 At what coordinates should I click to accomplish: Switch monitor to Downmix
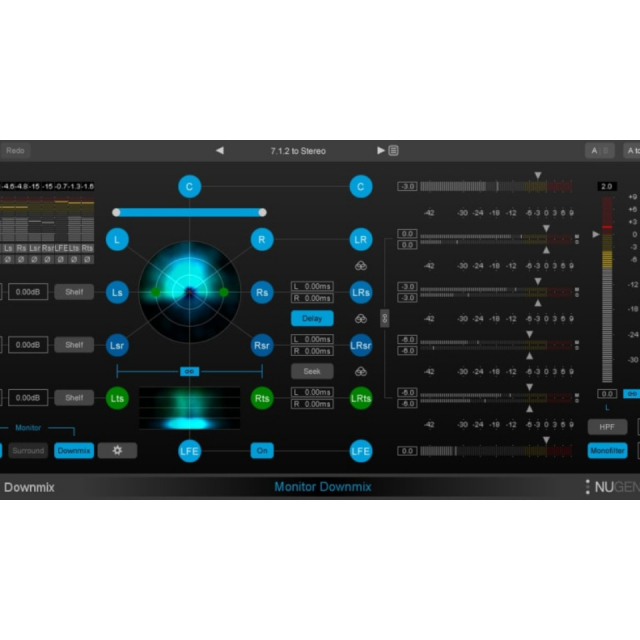[x=74, y=451]
